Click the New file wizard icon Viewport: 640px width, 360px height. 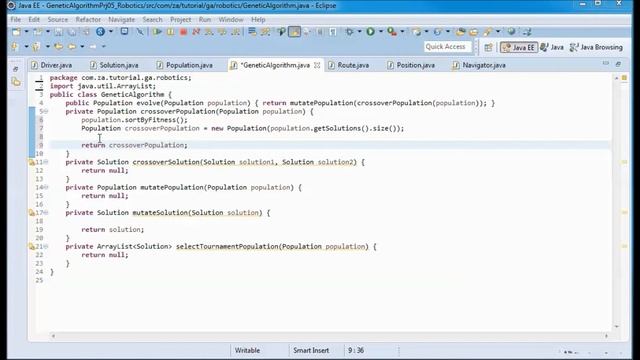pos(16,32)
